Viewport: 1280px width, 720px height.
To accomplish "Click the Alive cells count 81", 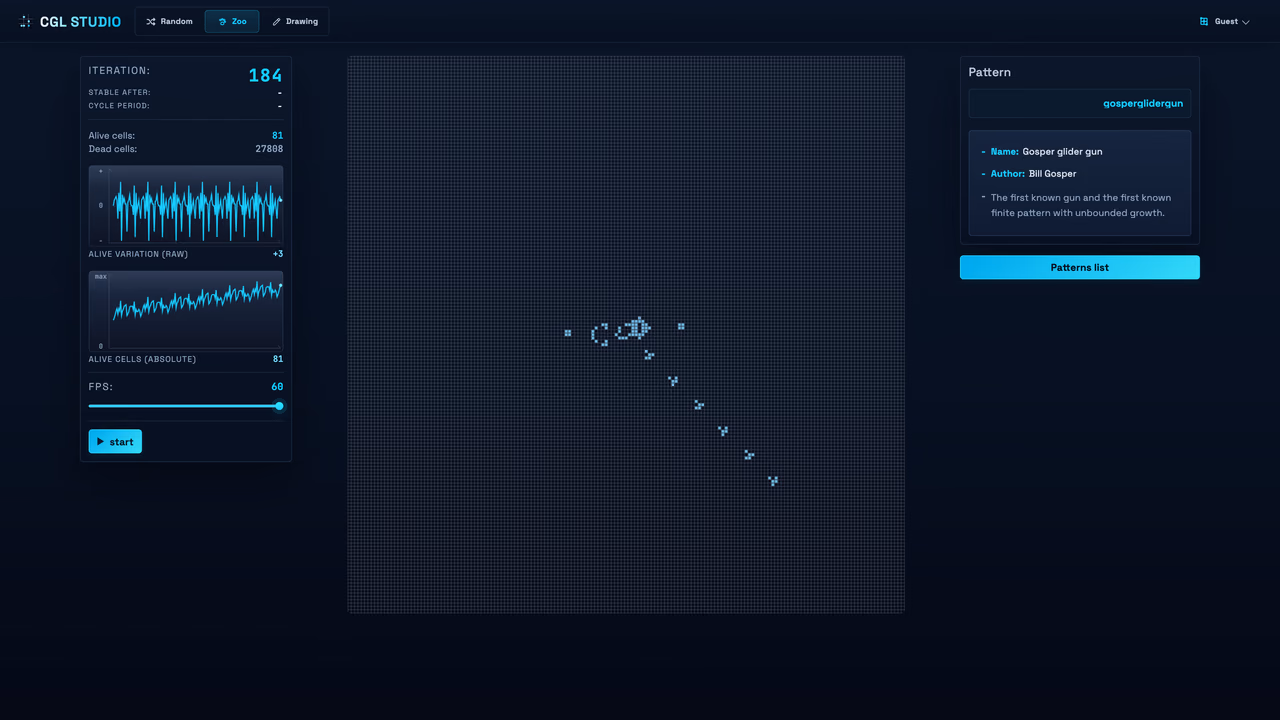I will (x=277, y=135).
